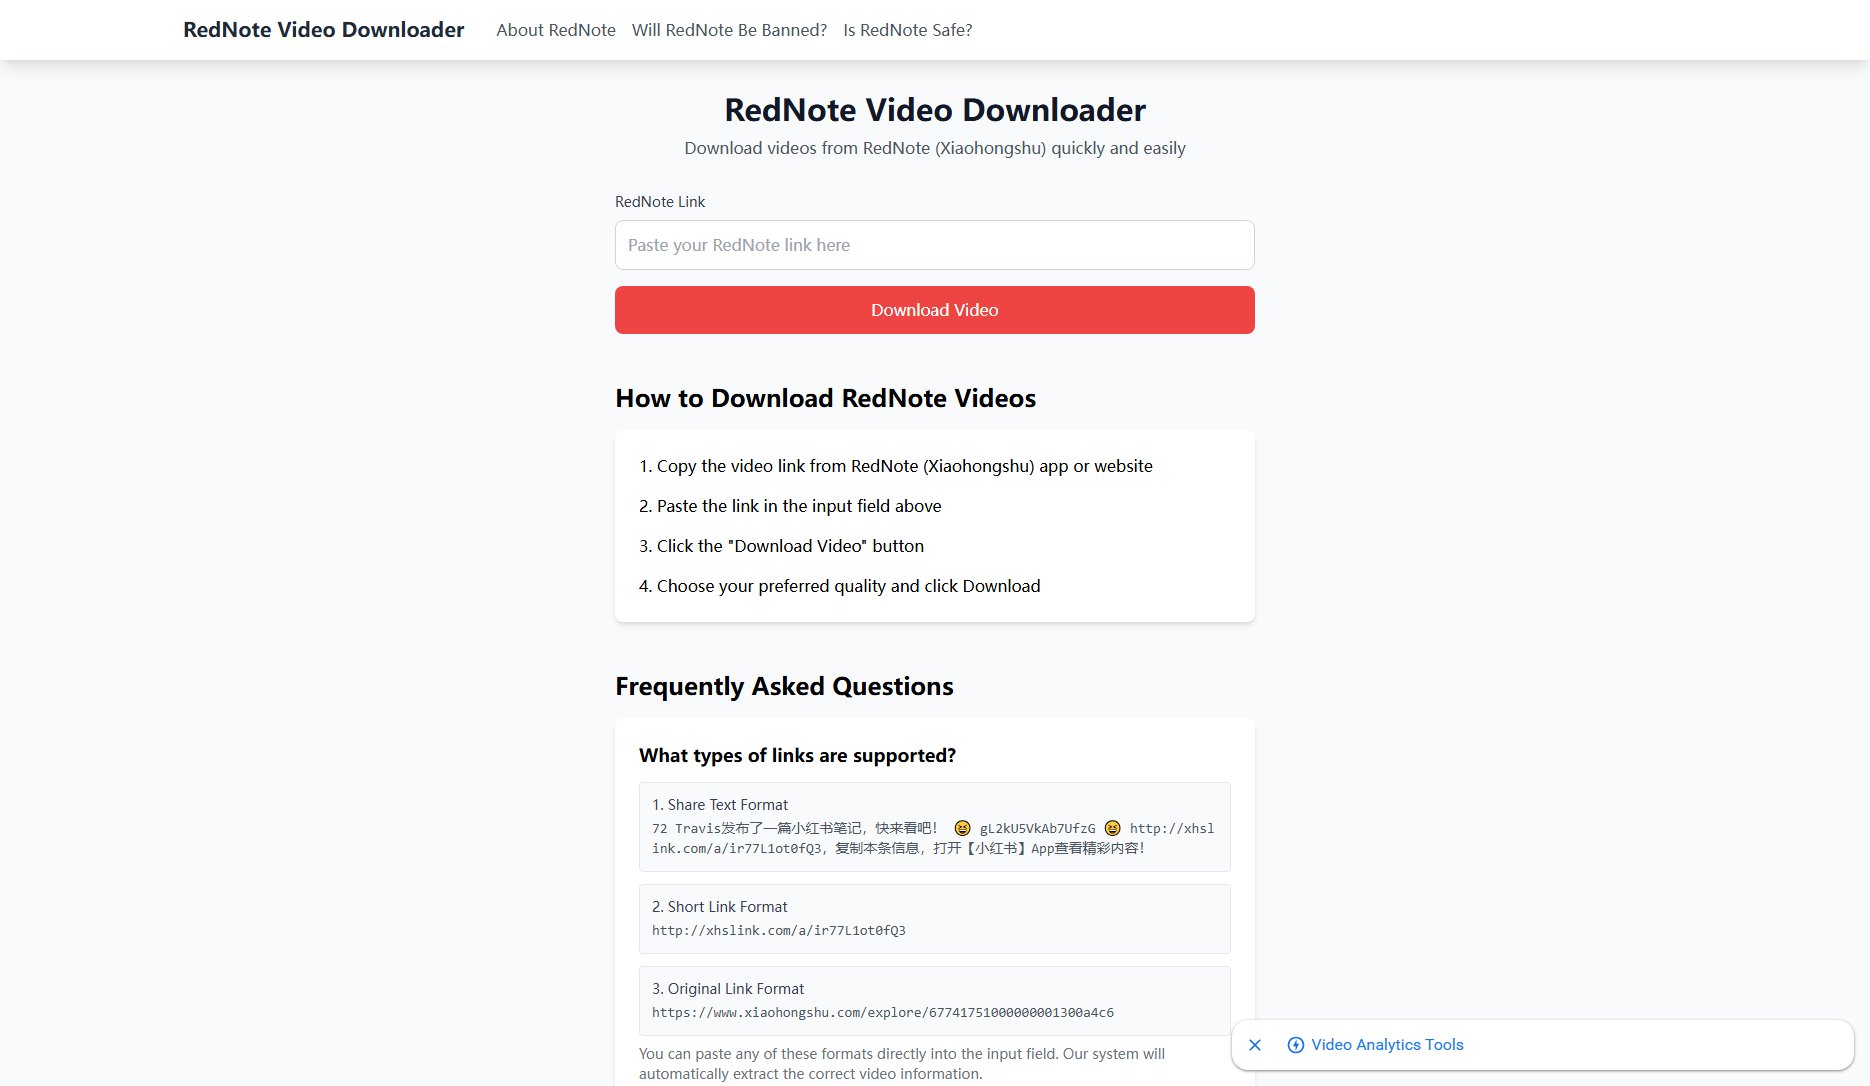Click the 3. Original Link Format label
Image resolution: width=1870 pixels, height=1086 pixels.
pyautogui.click(x=728, y=989)
